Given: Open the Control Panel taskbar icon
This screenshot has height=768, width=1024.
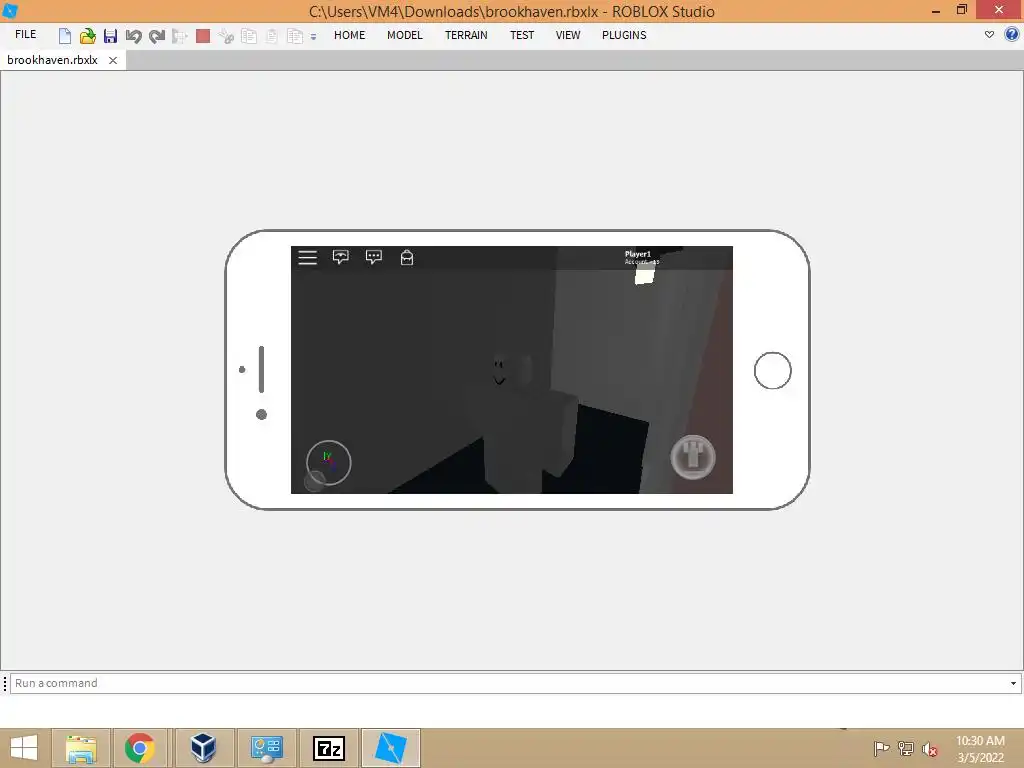Looking at the screenshot, I should (266, 748).
